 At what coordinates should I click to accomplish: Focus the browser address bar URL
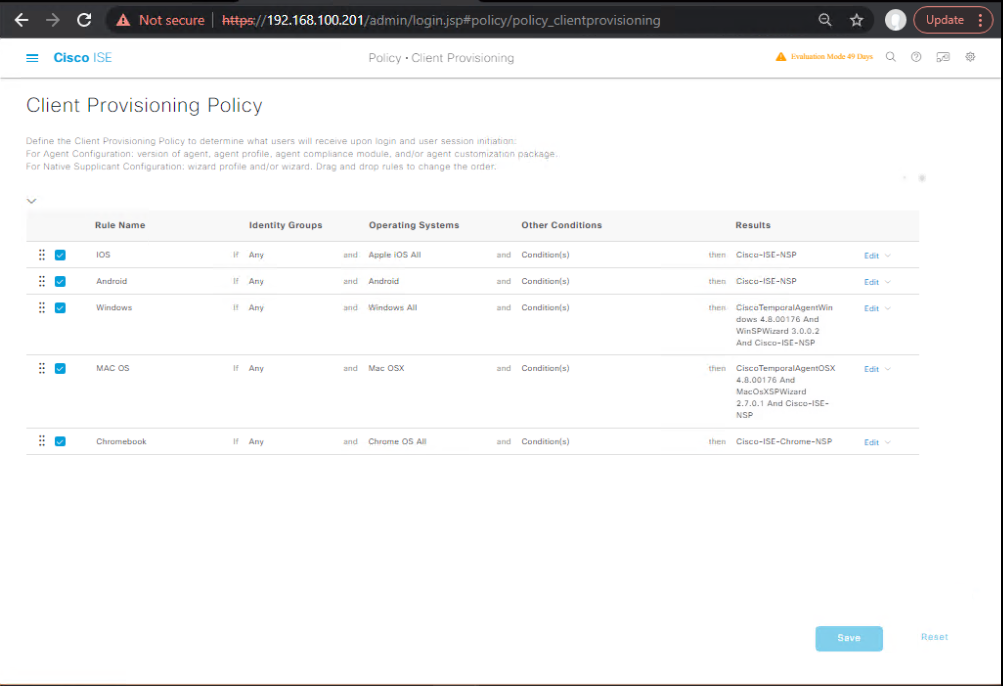[441, 20]
